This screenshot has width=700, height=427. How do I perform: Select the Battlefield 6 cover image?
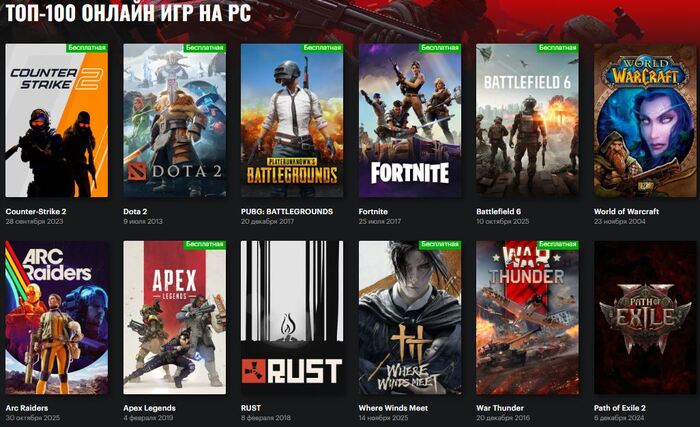(528, 121)
